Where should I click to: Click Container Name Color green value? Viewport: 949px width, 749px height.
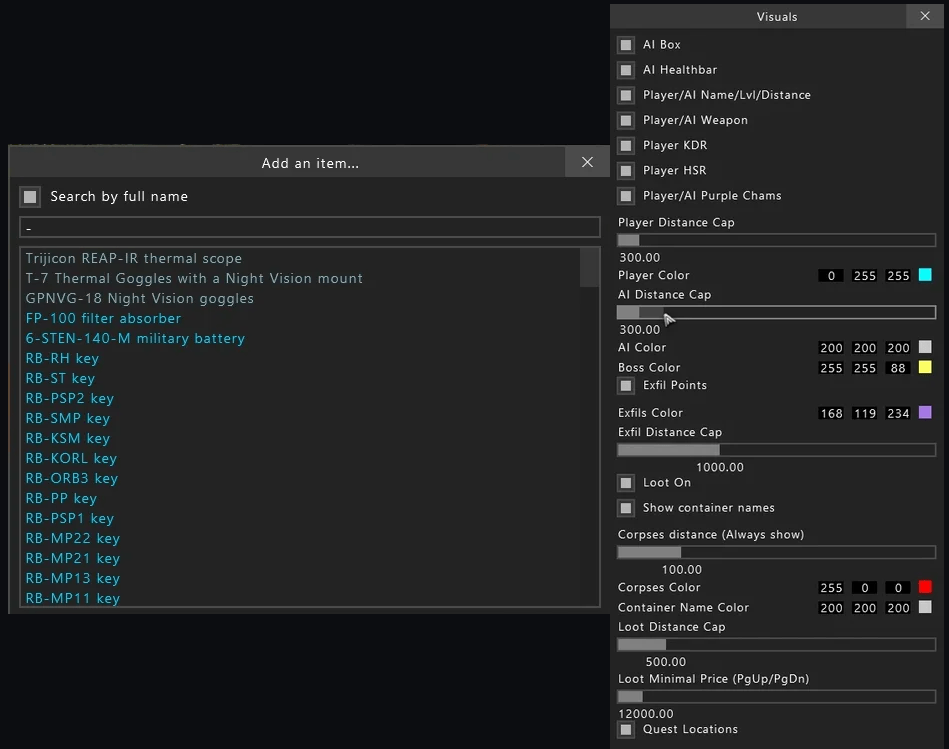[864, 607]
